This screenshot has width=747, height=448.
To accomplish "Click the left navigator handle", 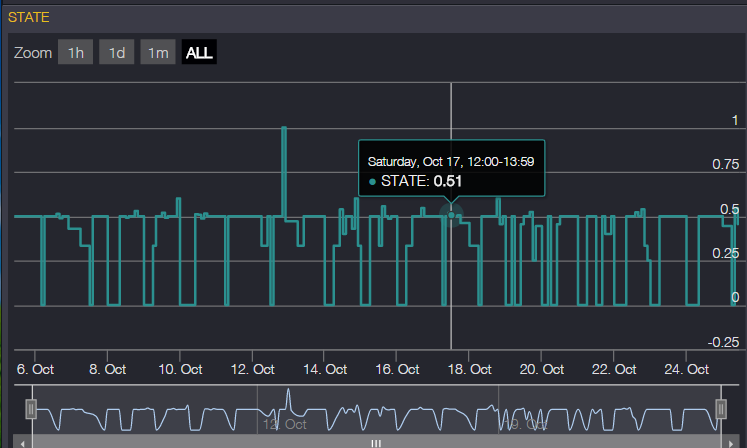I will tap(31, 409).
